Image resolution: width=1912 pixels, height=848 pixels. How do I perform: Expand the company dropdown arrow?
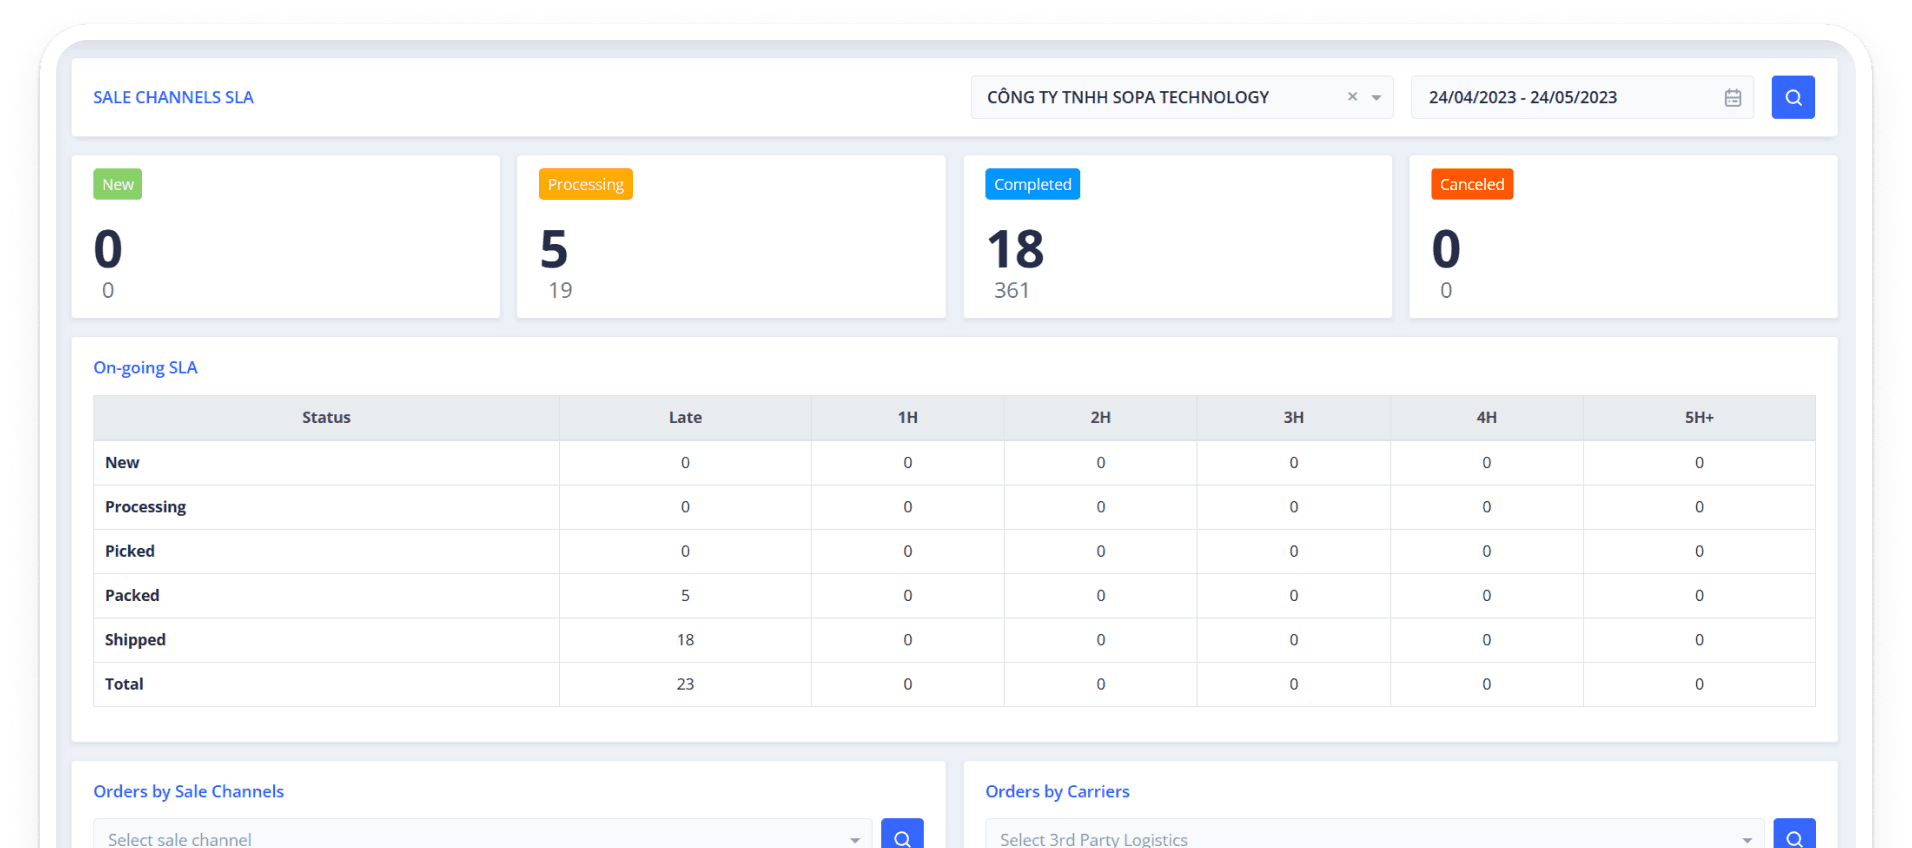pos(1376,98)
